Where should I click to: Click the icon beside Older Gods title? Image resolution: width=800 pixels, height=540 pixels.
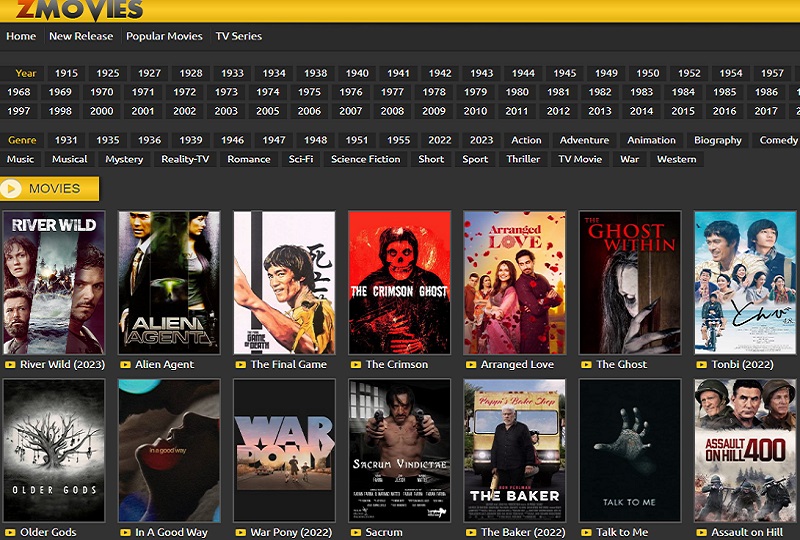[x=10, y=532]
